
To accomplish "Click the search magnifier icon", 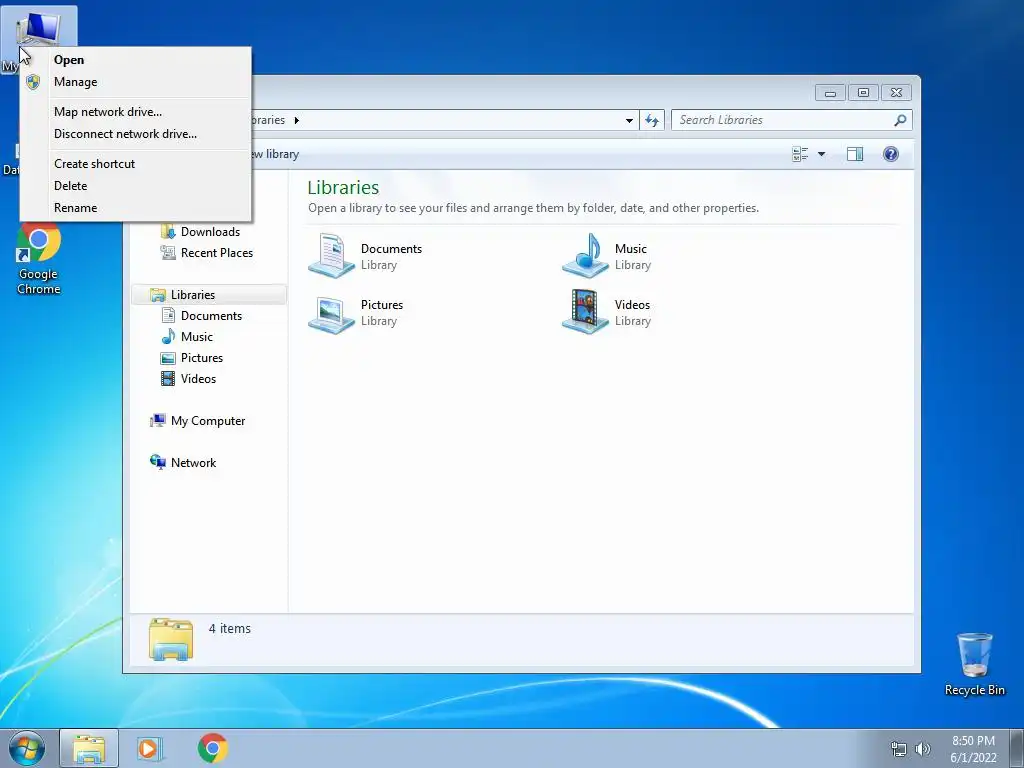I will tap(900, 120).
